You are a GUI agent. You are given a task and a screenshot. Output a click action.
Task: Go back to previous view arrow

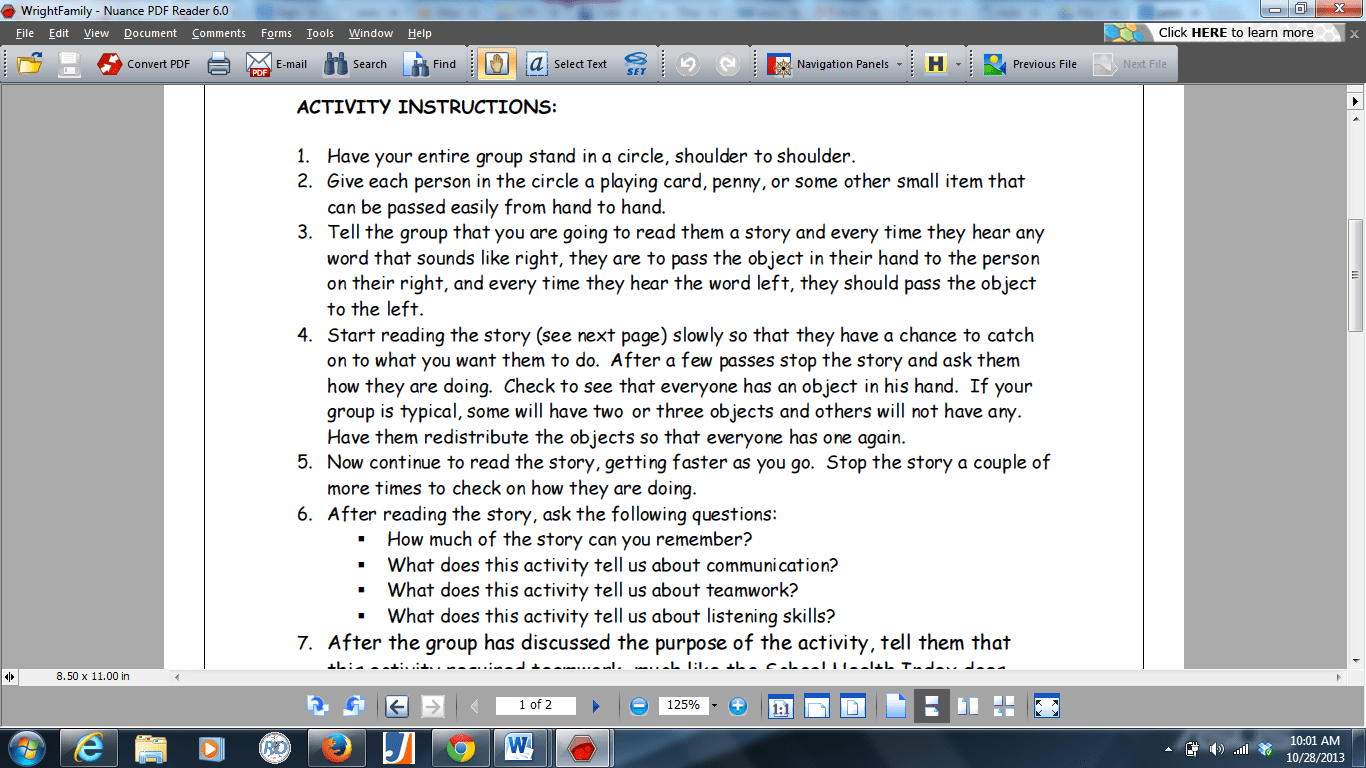click(x=397, y=706)
